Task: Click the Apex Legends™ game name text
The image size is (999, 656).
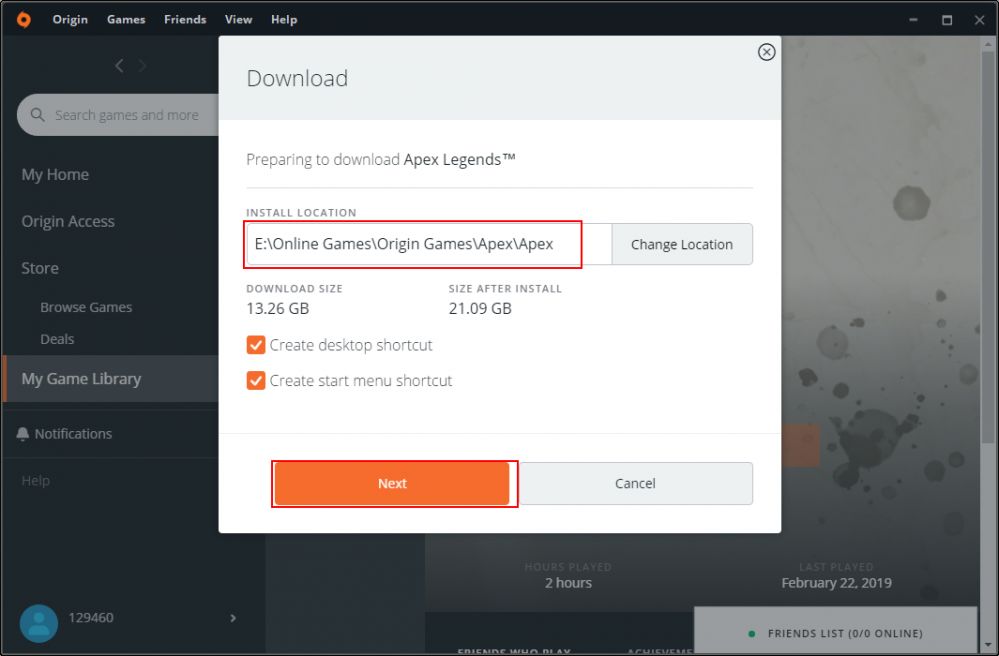Action: (x=459, y=159)
